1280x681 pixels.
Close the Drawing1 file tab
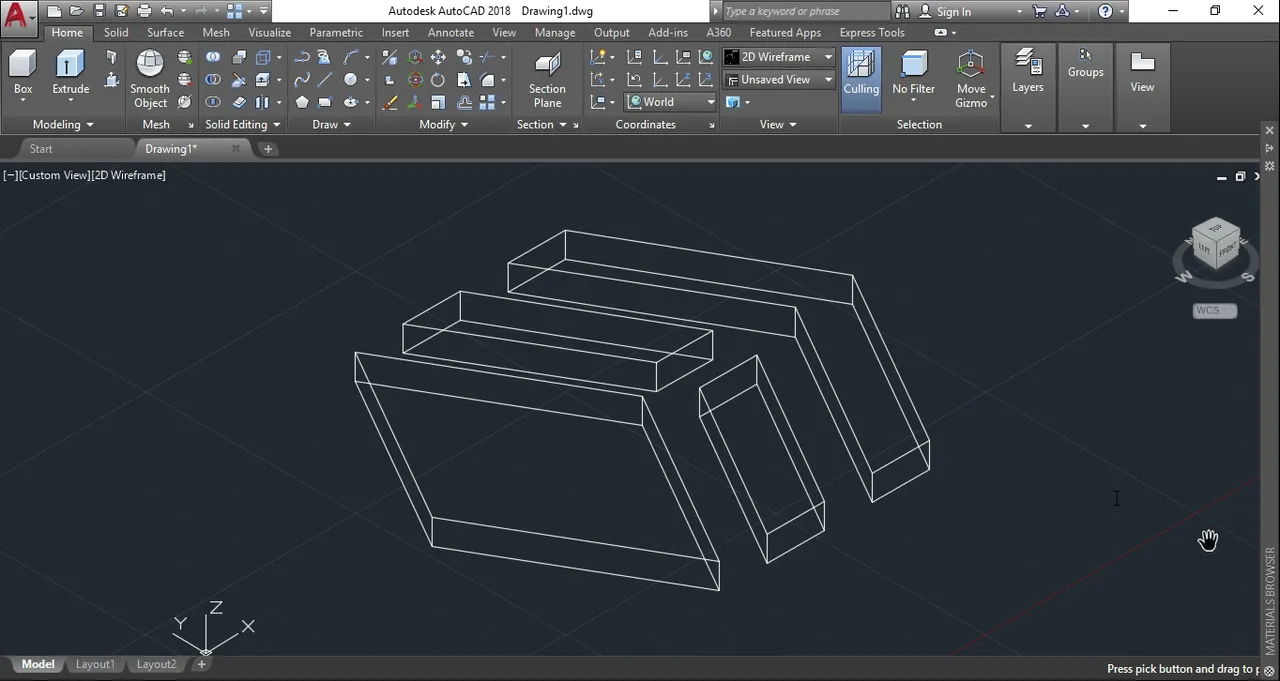[236, 148]
